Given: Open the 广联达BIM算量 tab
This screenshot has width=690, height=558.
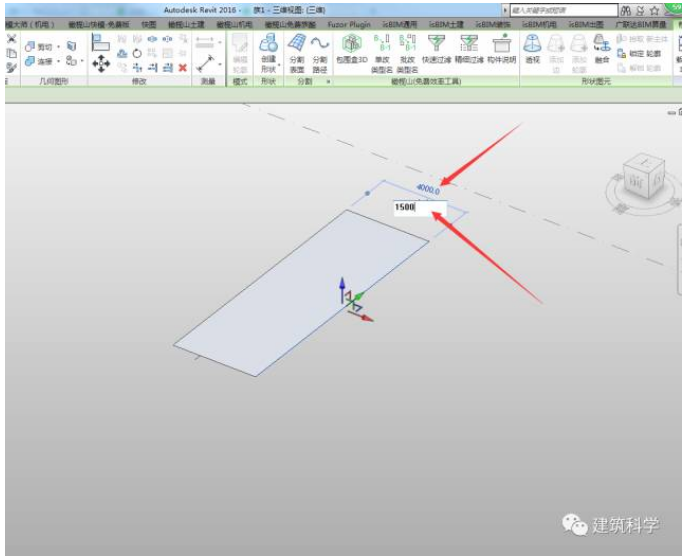Looking at the screenshot, I should point(641,25).
